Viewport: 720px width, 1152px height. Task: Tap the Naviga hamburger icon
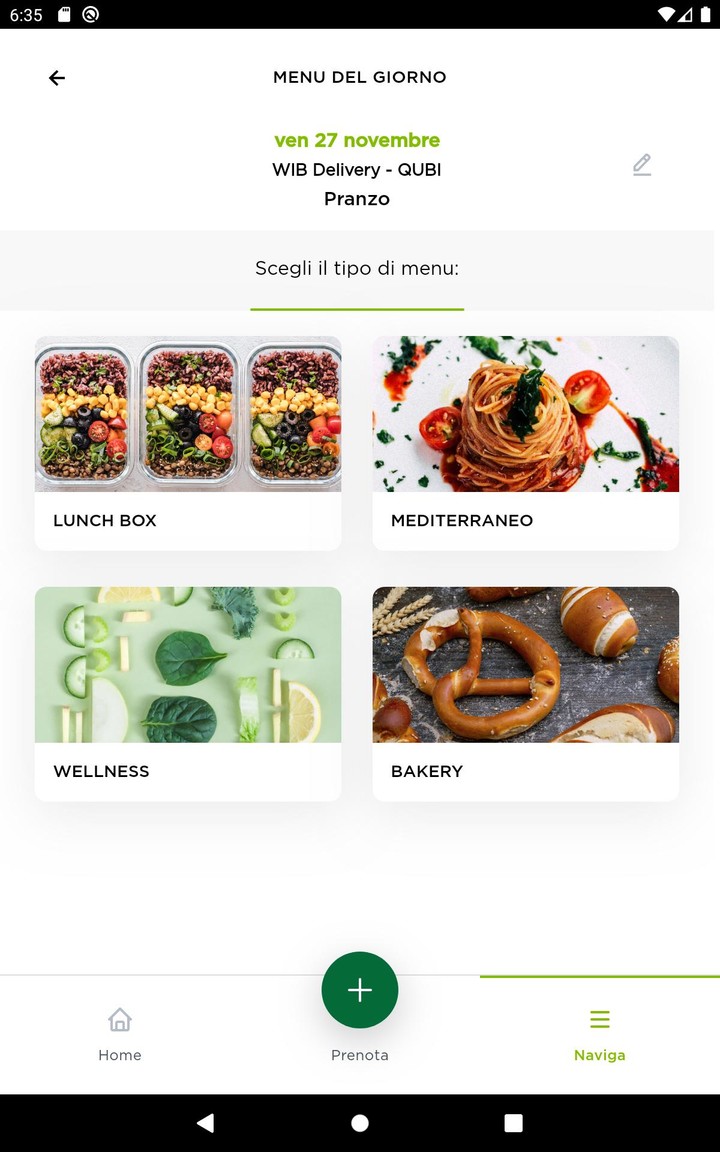pyautogui.click(x=600, y=1019)
